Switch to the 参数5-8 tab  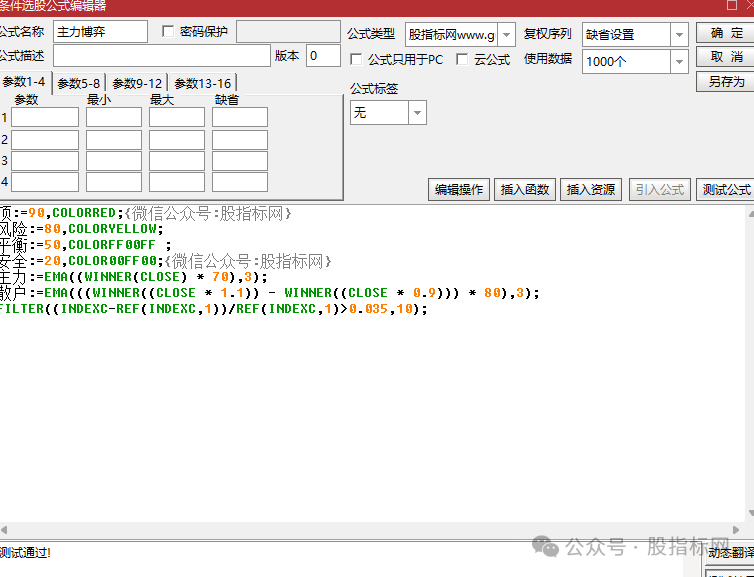click(79, 84)
